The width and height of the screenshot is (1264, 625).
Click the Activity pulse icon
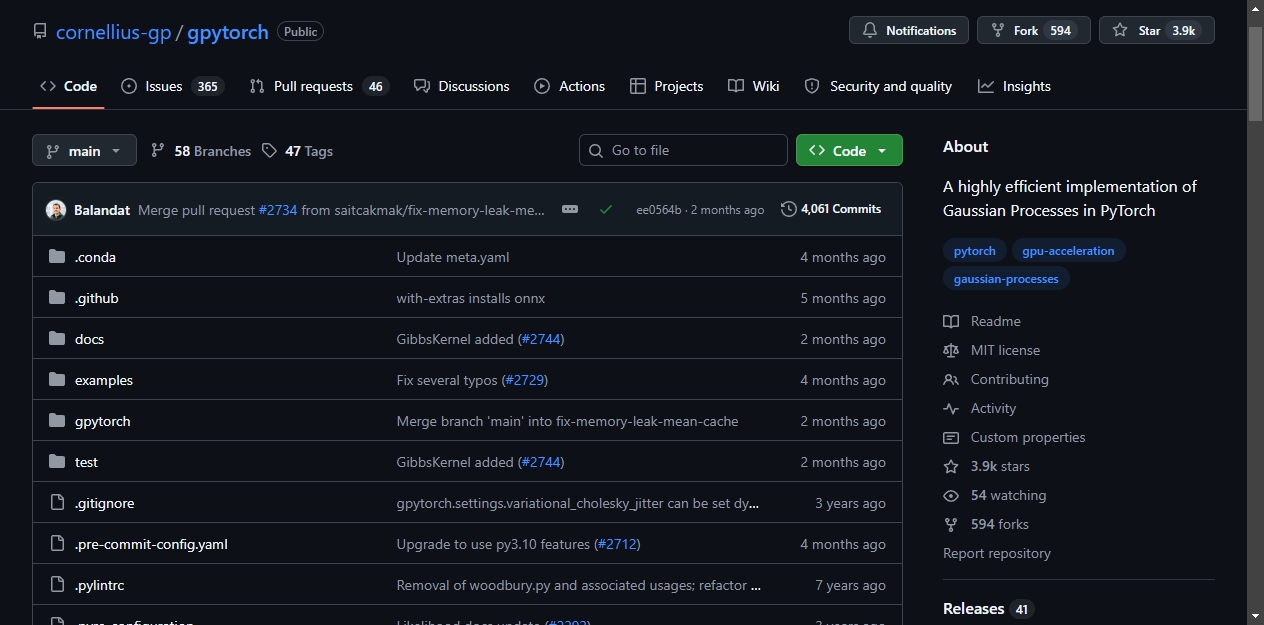951,408
